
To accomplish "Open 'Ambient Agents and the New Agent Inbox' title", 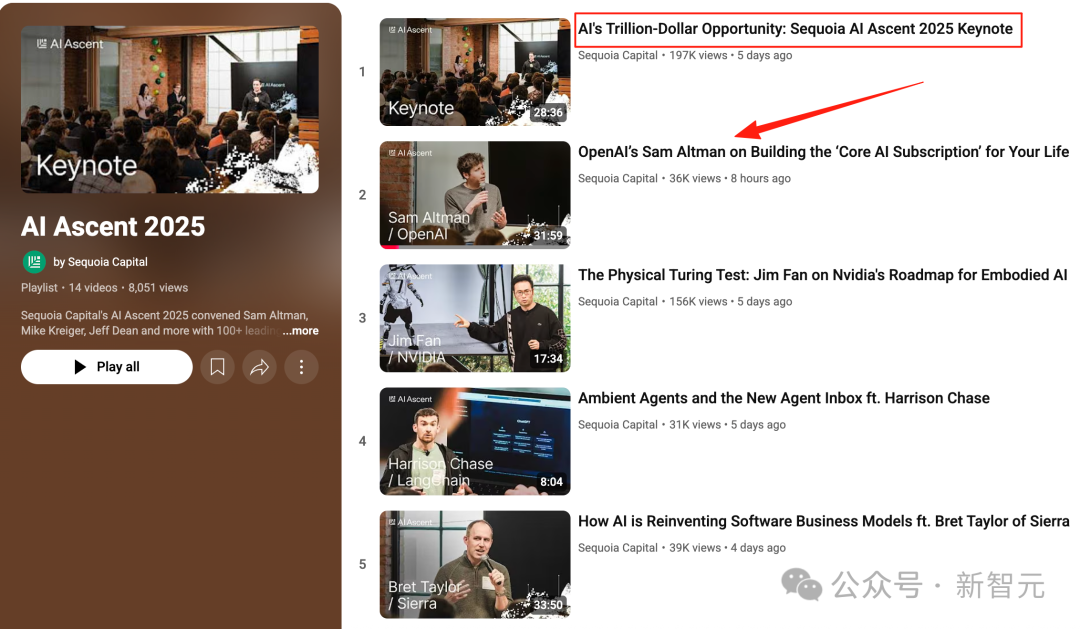I will (784, 398).
